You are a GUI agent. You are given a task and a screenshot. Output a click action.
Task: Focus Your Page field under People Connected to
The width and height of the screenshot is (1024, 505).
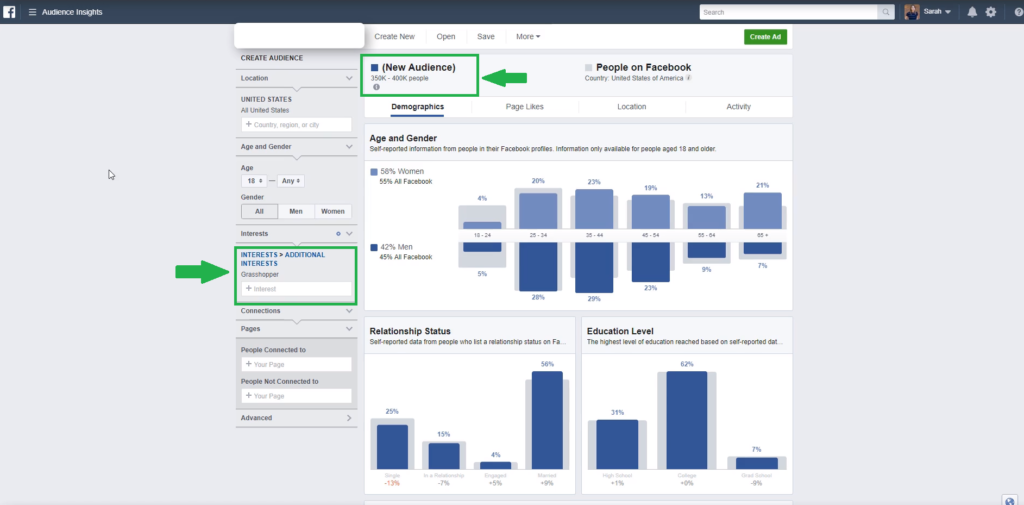tap(296, 365)
